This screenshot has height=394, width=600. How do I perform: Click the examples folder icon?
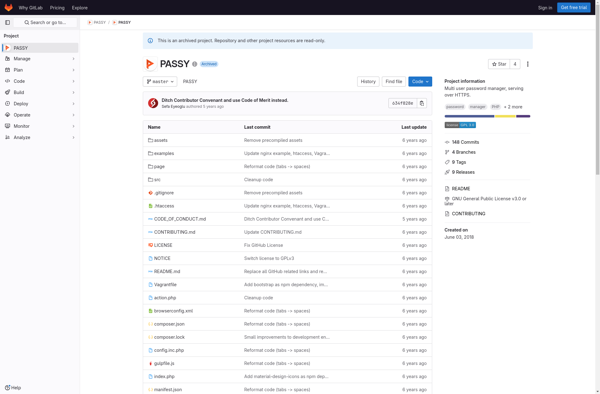(150, 153)
